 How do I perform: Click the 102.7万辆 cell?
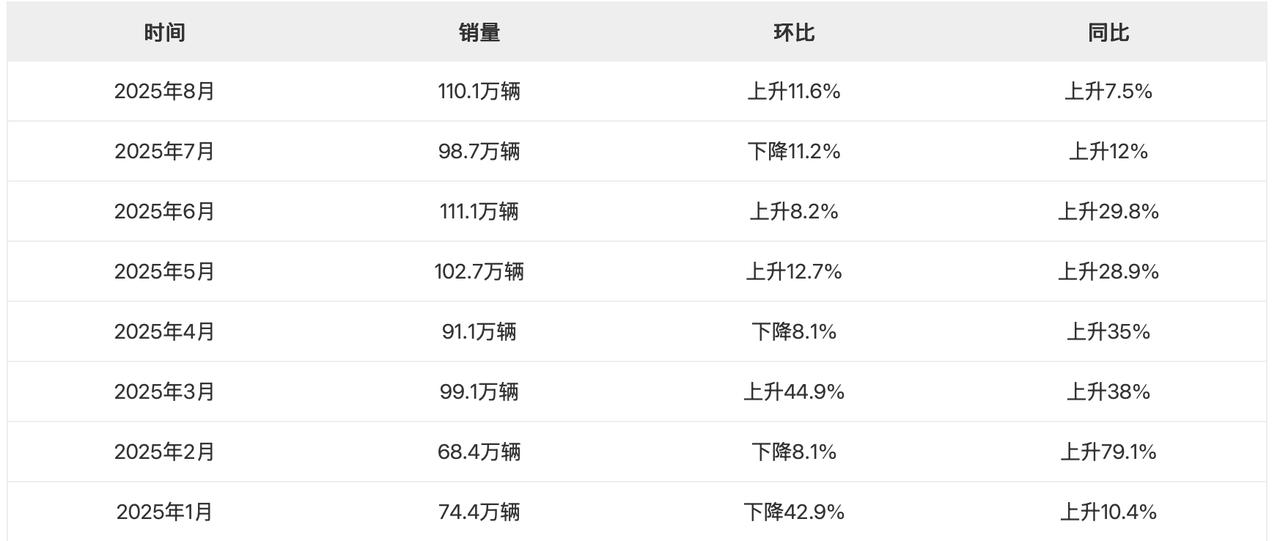click(x=479, y=272)
